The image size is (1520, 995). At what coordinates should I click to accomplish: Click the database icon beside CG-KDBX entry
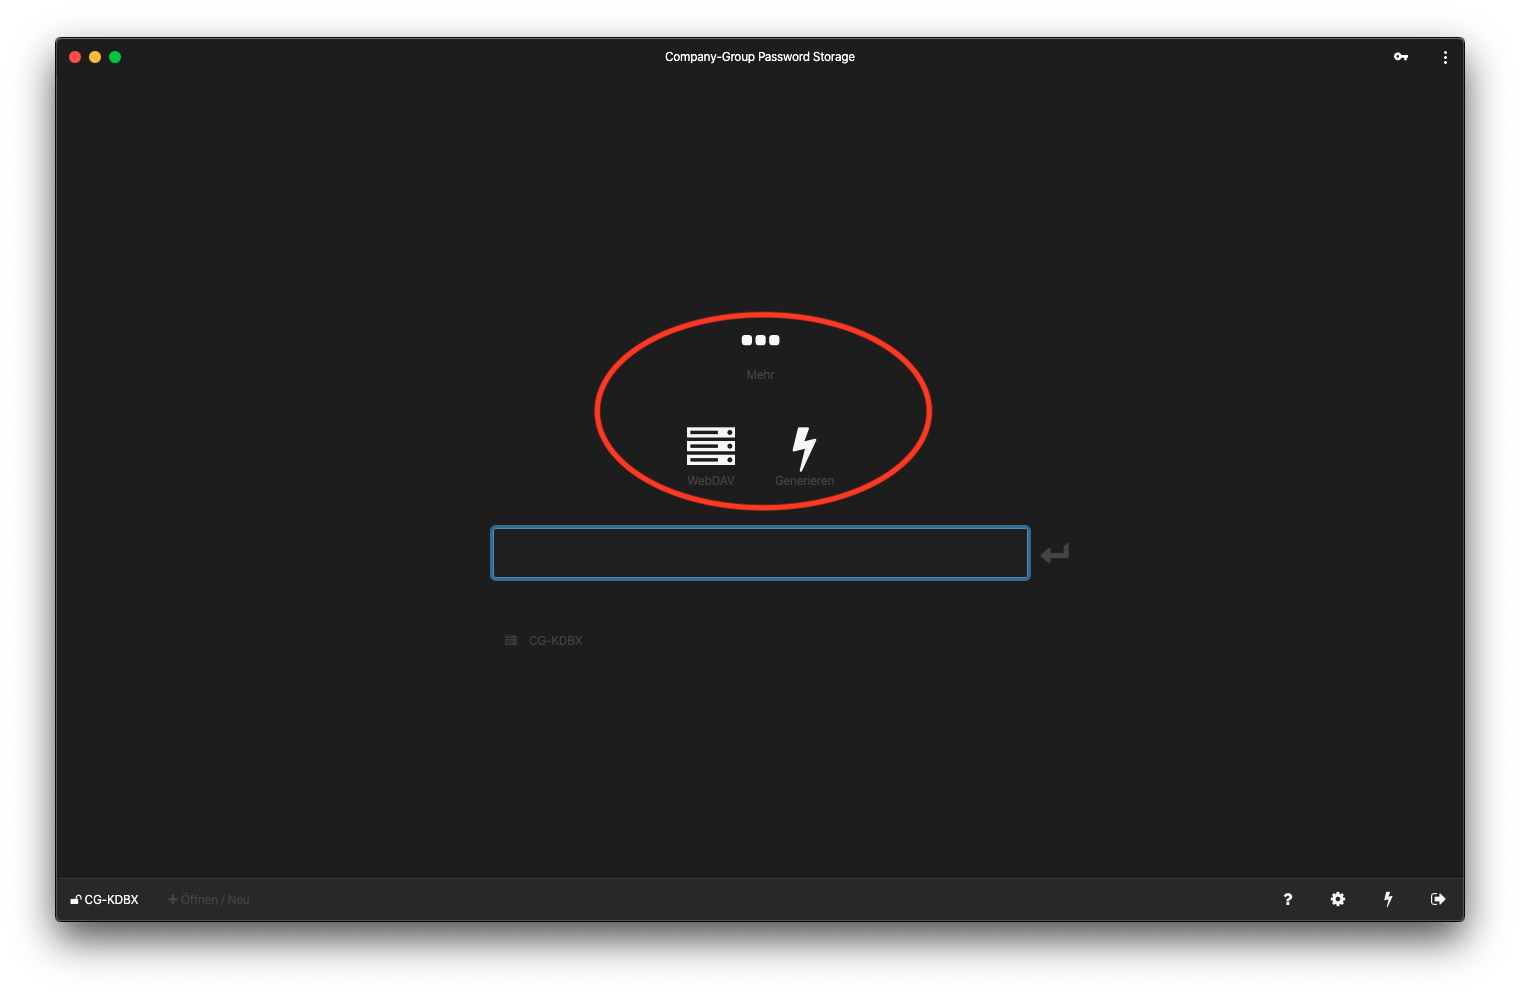click(510, 640)
